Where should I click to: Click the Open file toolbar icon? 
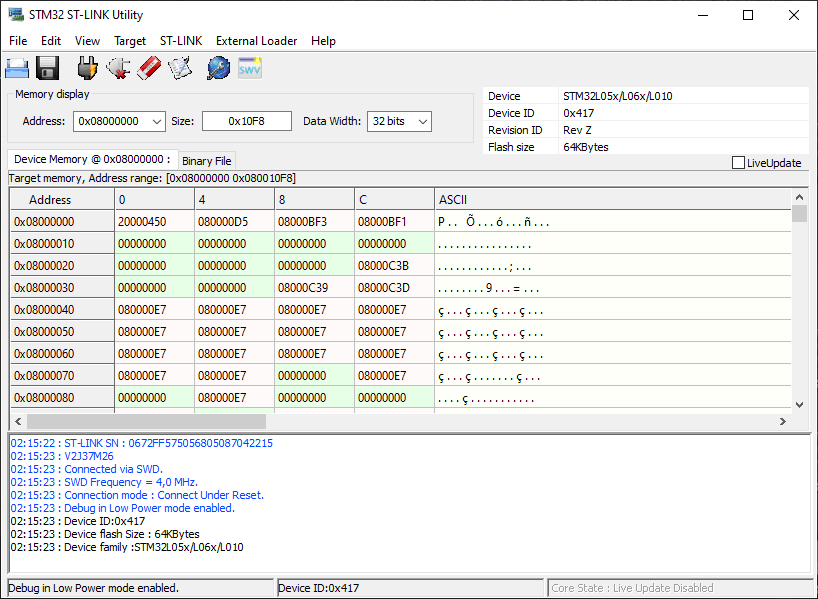click(17, 68)
